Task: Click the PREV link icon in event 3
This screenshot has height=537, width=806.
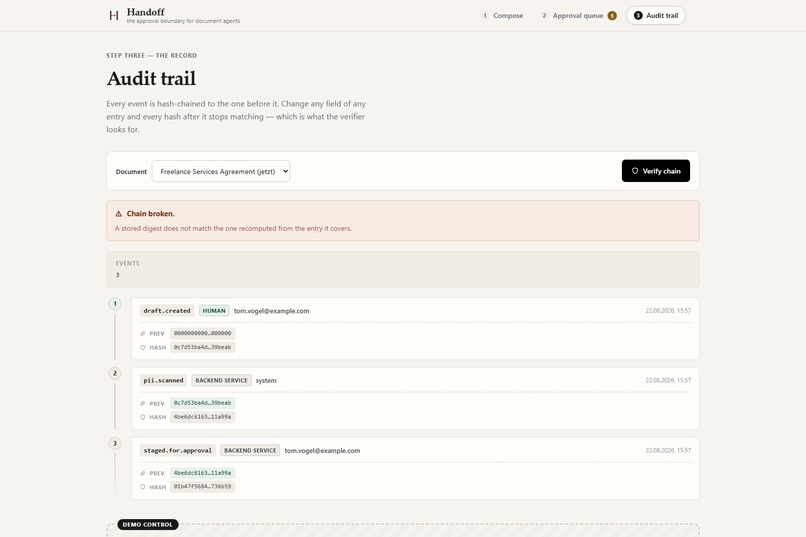Action: pyautogui.click(x=143, y=473)
